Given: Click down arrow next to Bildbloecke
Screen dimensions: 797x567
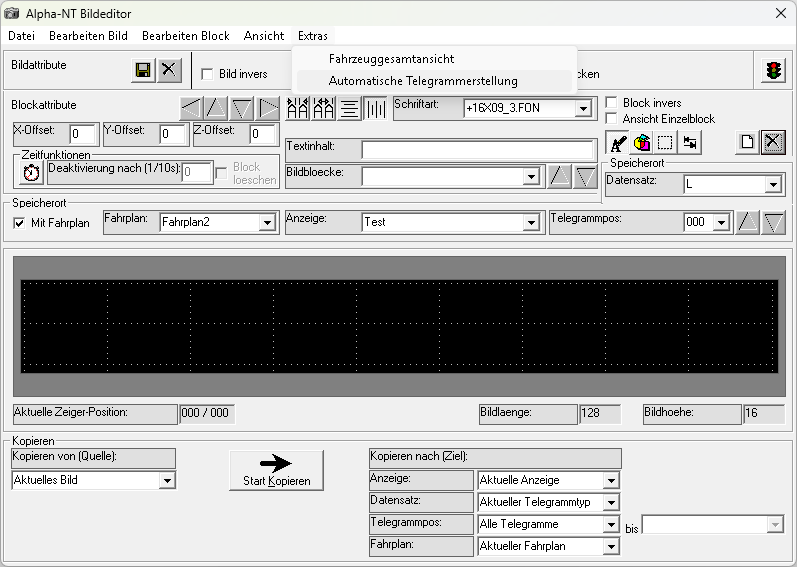Looking at the screenshot, I should click(x=585, y=176).
